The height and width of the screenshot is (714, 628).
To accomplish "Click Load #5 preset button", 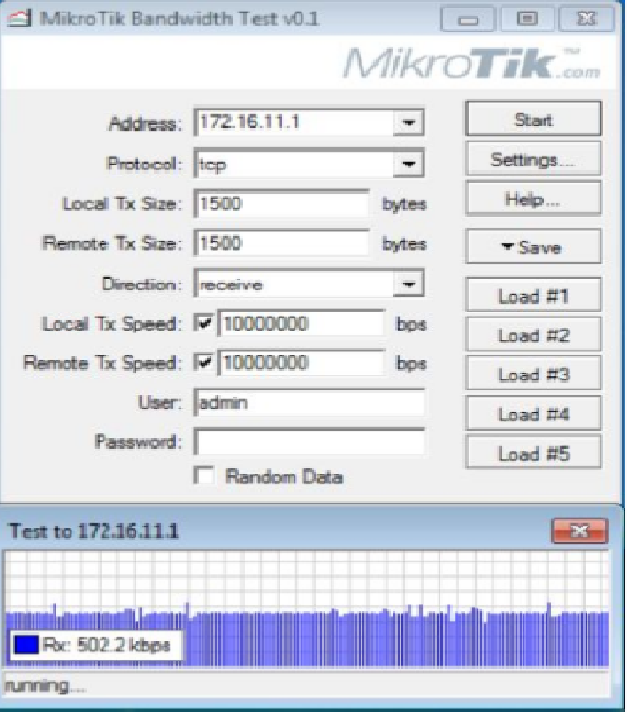I will tap(533, 453).
